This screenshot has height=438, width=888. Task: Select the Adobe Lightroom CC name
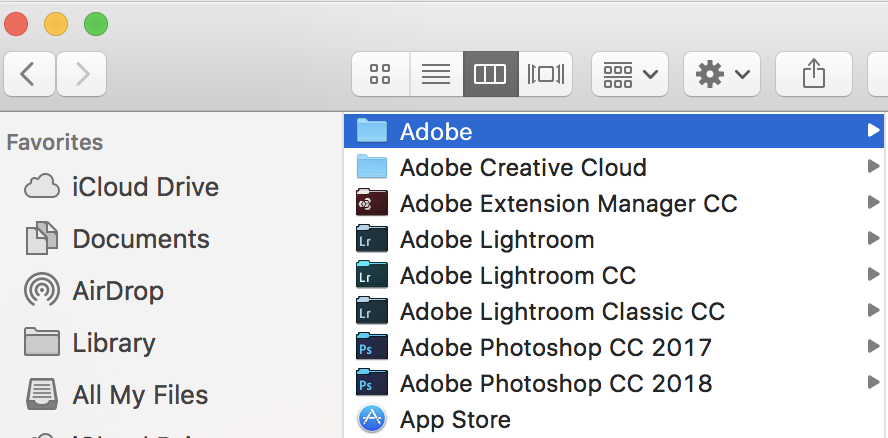[x=518, y=276]
